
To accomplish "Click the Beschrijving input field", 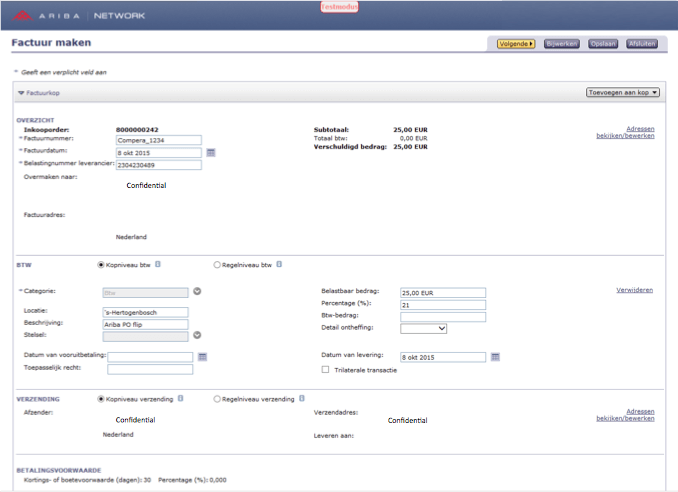I will 145,324.
